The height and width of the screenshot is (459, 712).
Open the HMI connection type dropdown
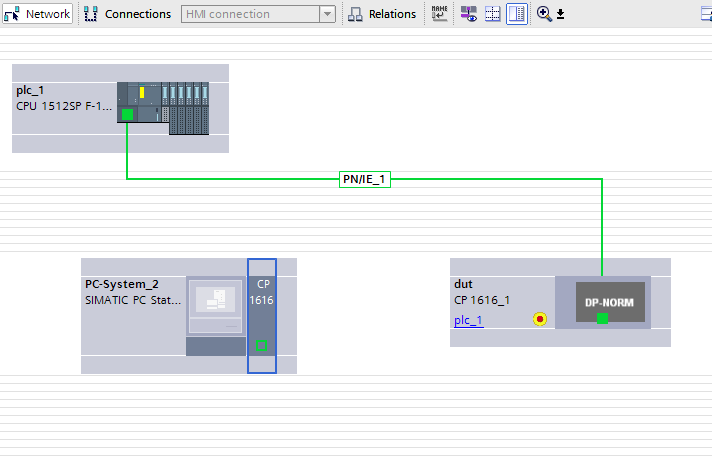click(327, 14)
